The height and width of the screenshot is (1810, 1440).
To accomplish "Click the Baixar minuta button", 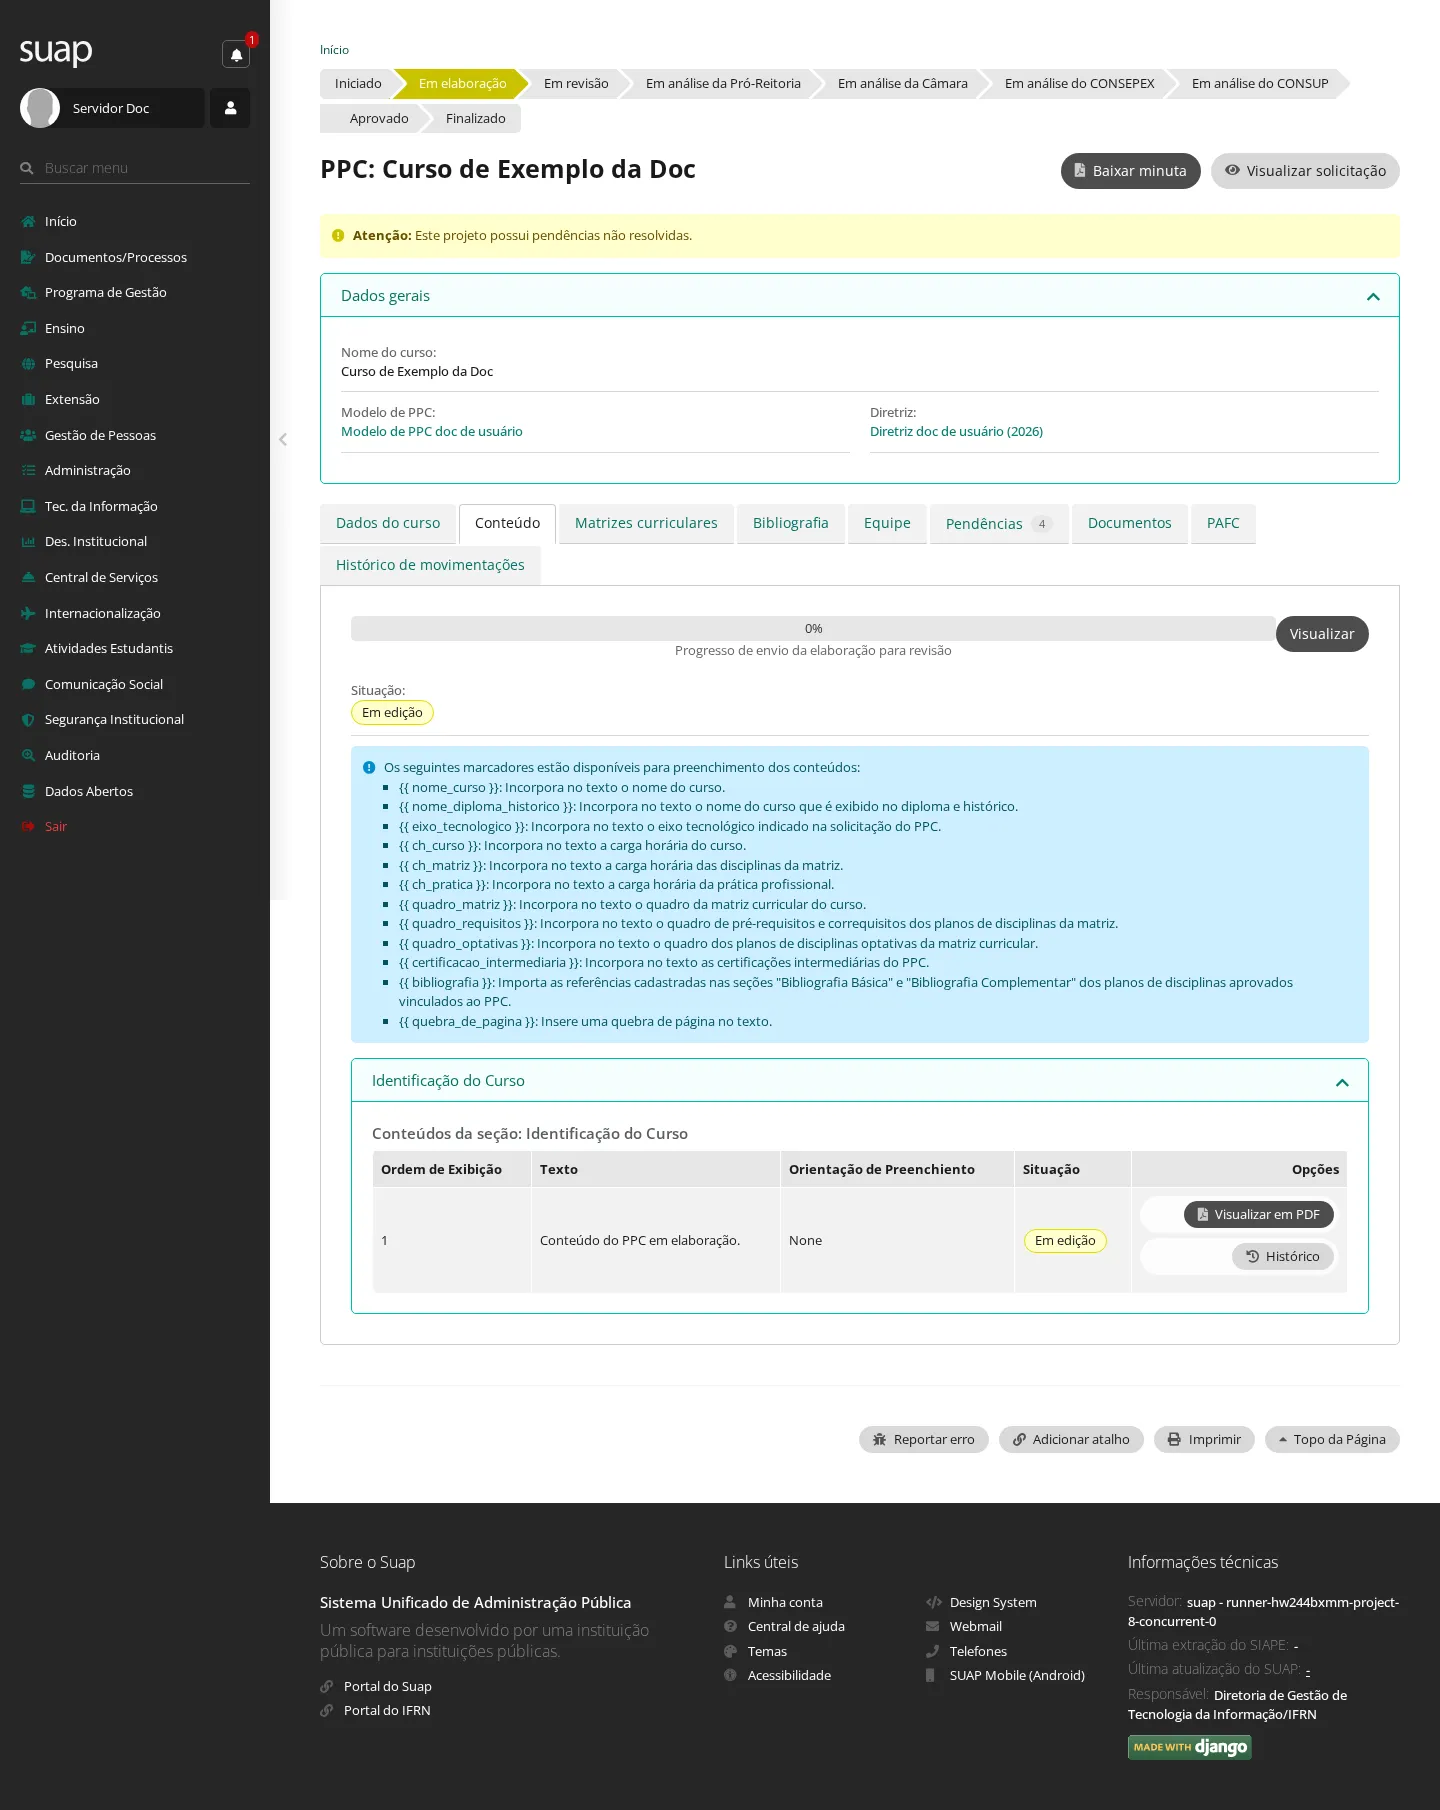I will coord(1130,171).
